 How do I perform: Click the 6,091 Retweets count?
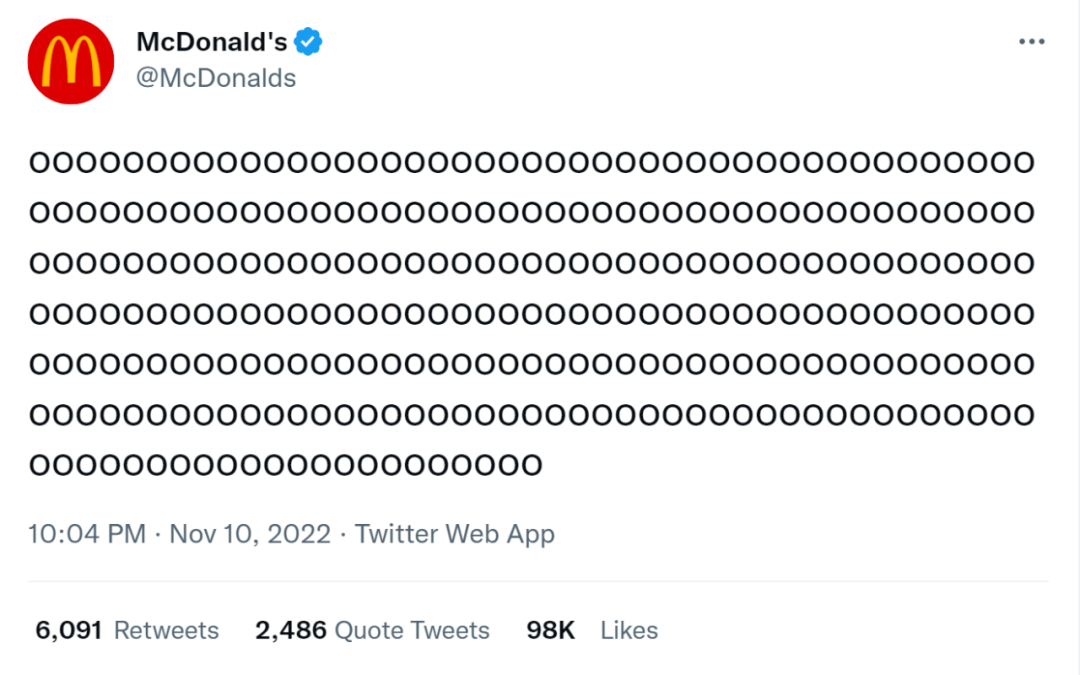[x=68, y=630]
